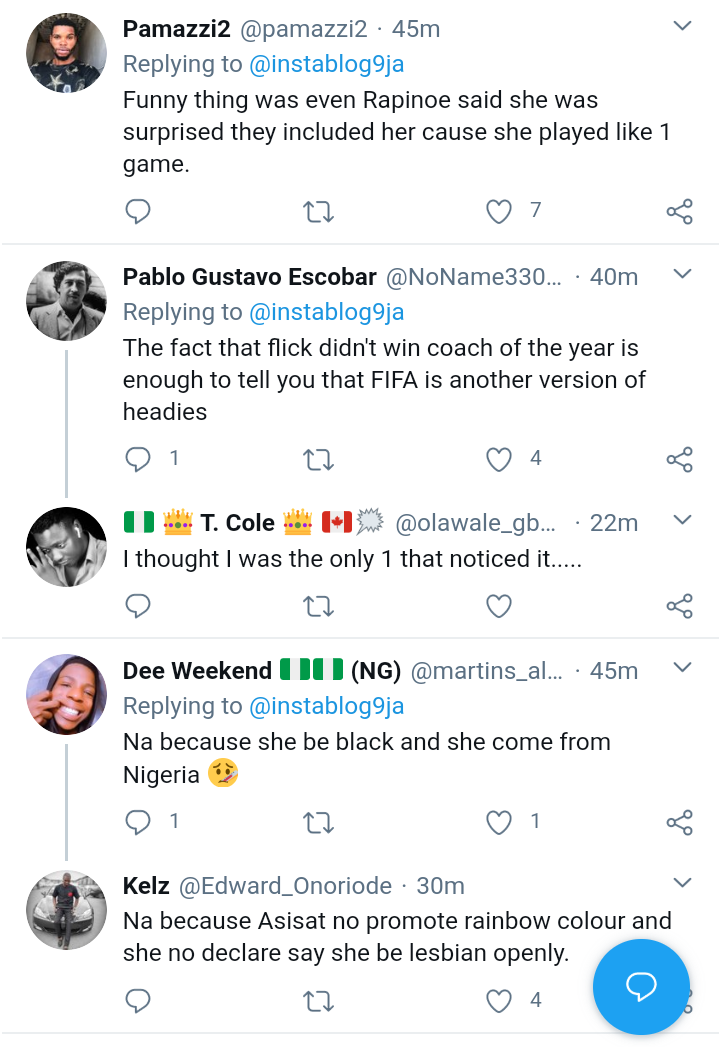This screenshot has width=720, height=1047.
Task: Share Pamazzi2's tweet
Action: coord(679,211)
